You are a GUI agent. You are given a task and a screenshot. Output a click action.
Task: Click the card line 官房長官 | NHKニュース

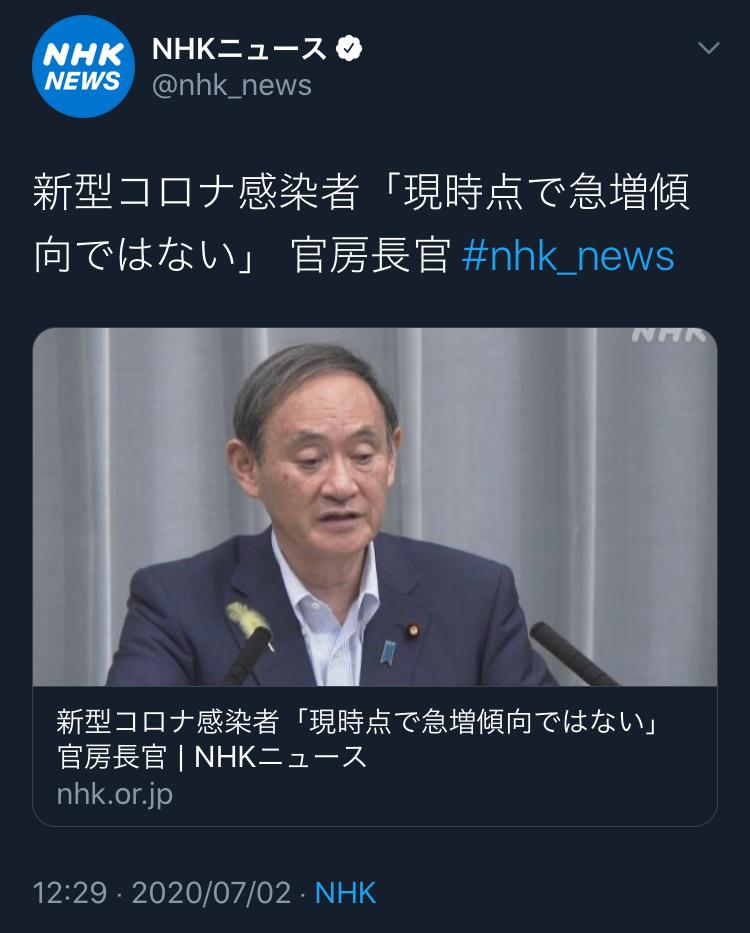(x=212, y=757)
